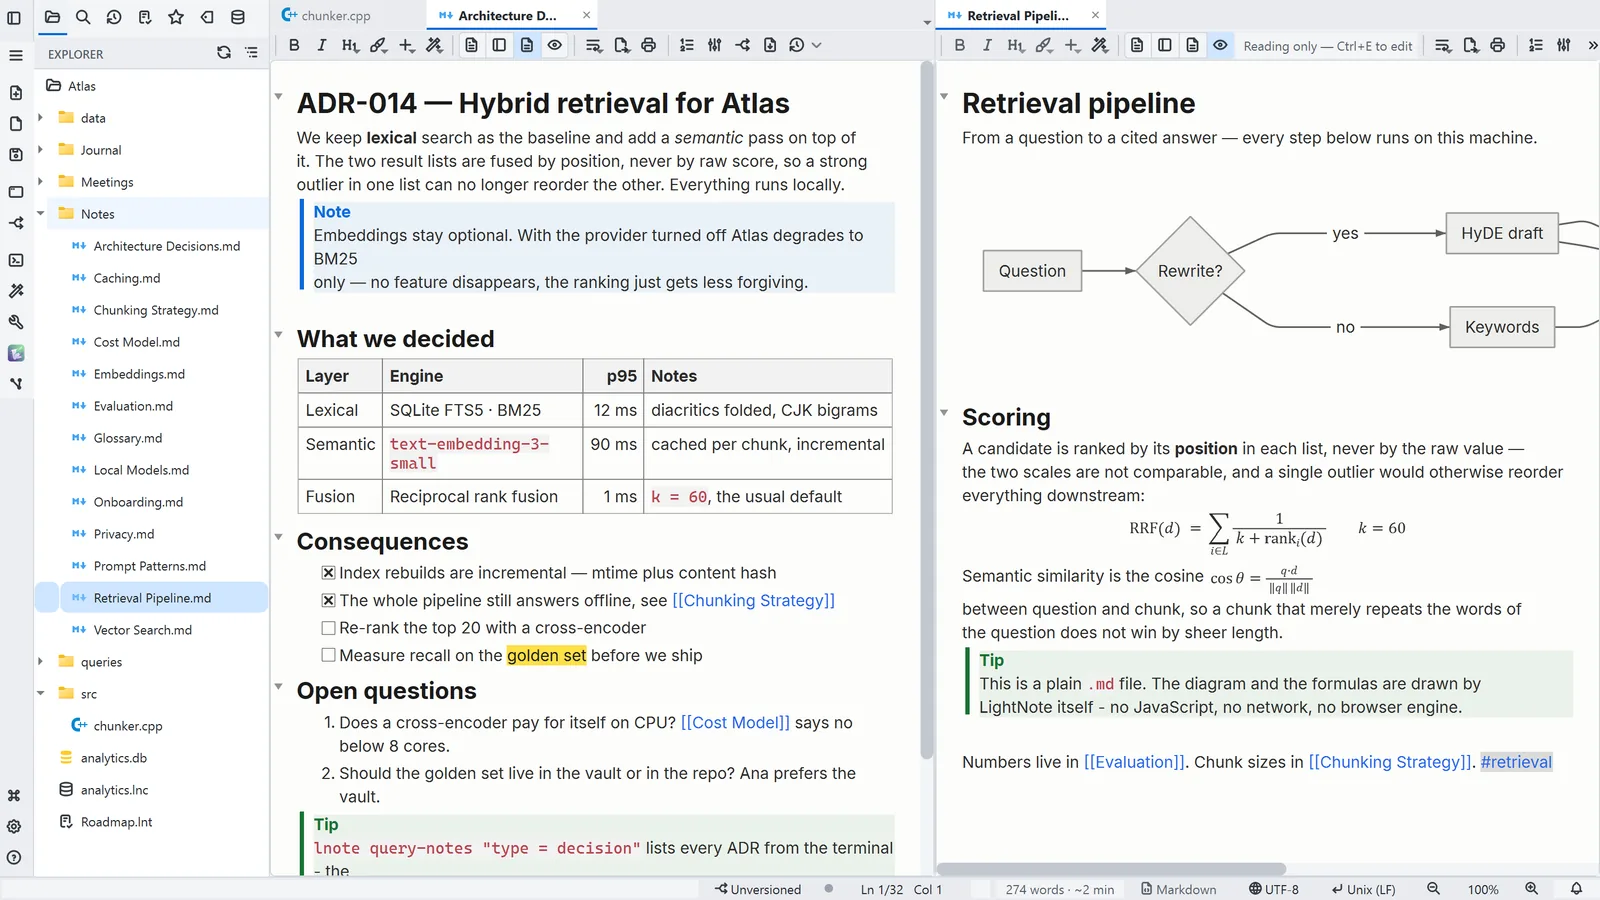Open the tags panel icon
1600x900 pixels.
pos(207,17)
